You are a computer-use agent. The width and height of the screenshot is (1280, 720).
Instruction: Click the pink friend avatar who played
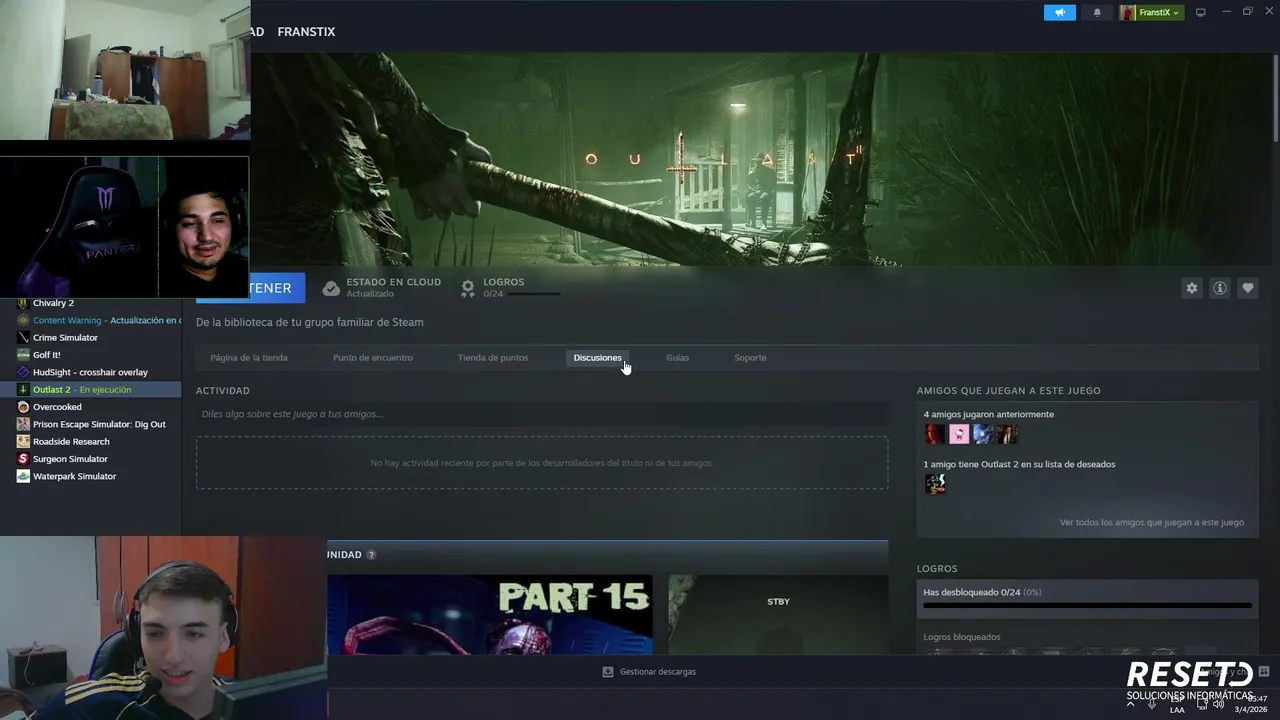coord(959,434)
